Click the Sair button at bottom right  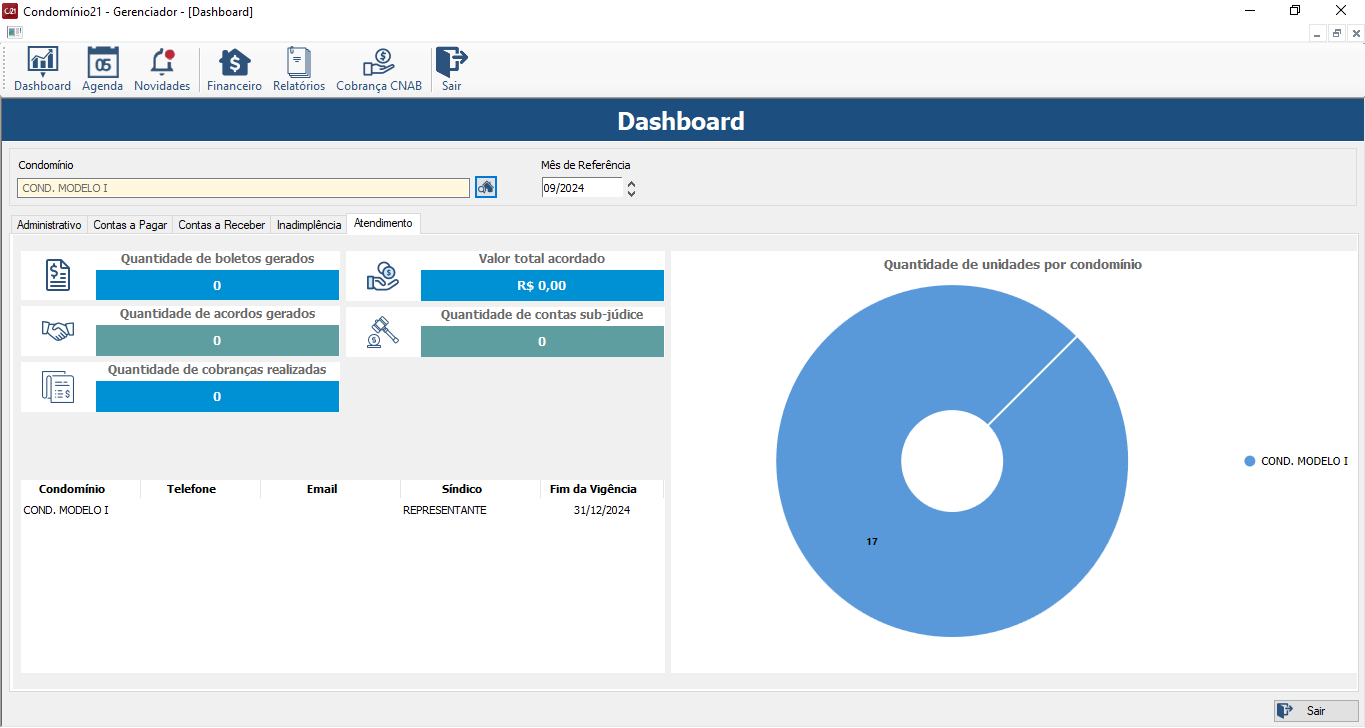click(1316, 711)
